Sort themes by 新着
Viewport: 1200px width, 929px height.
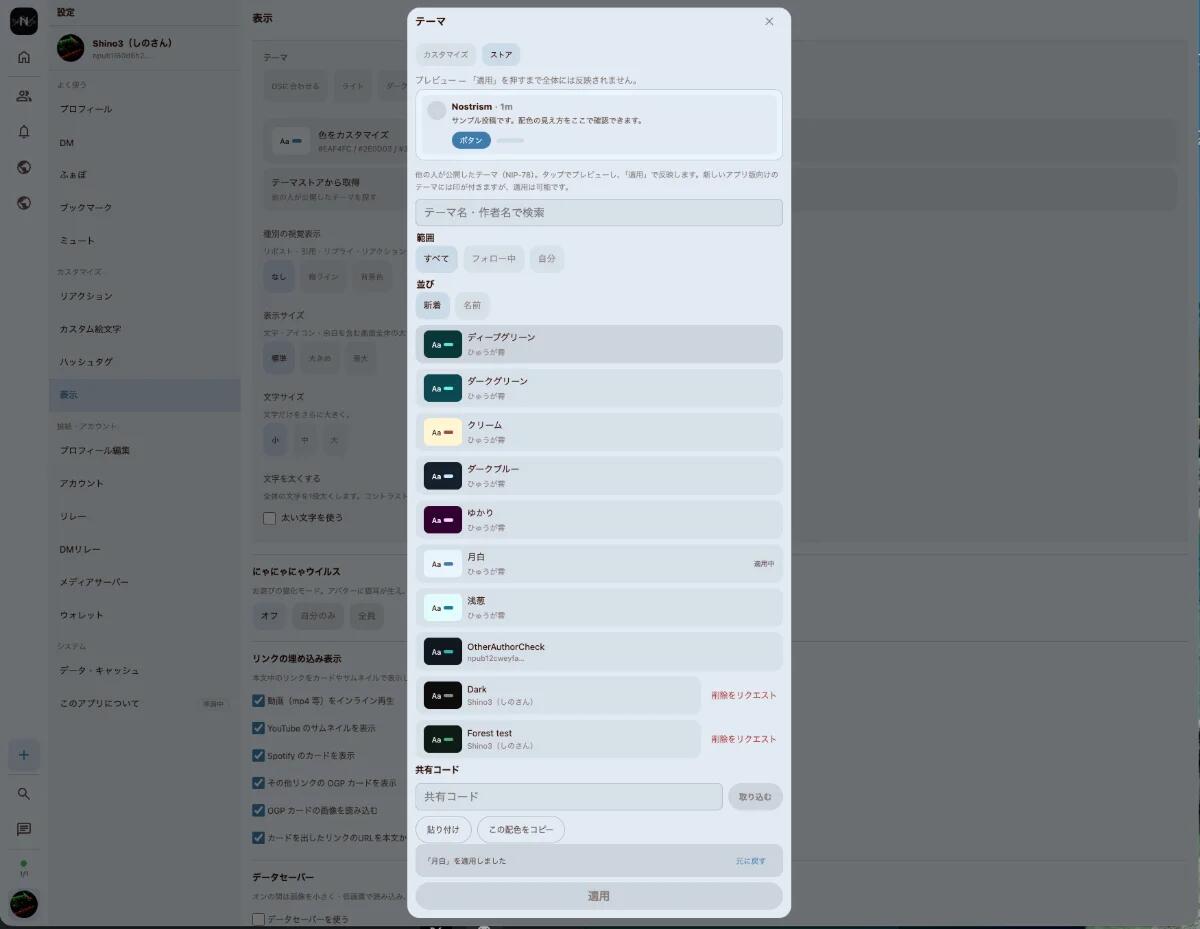(x=433, y=305)
